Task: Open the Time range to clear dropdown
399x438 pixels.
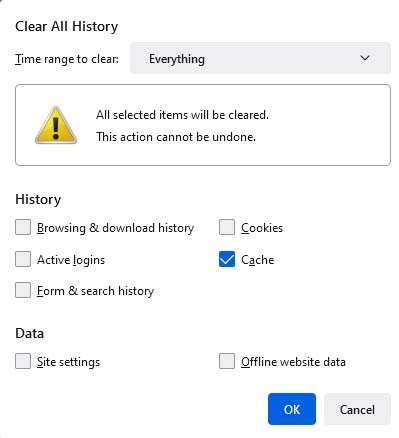Action: pos(260,58)
